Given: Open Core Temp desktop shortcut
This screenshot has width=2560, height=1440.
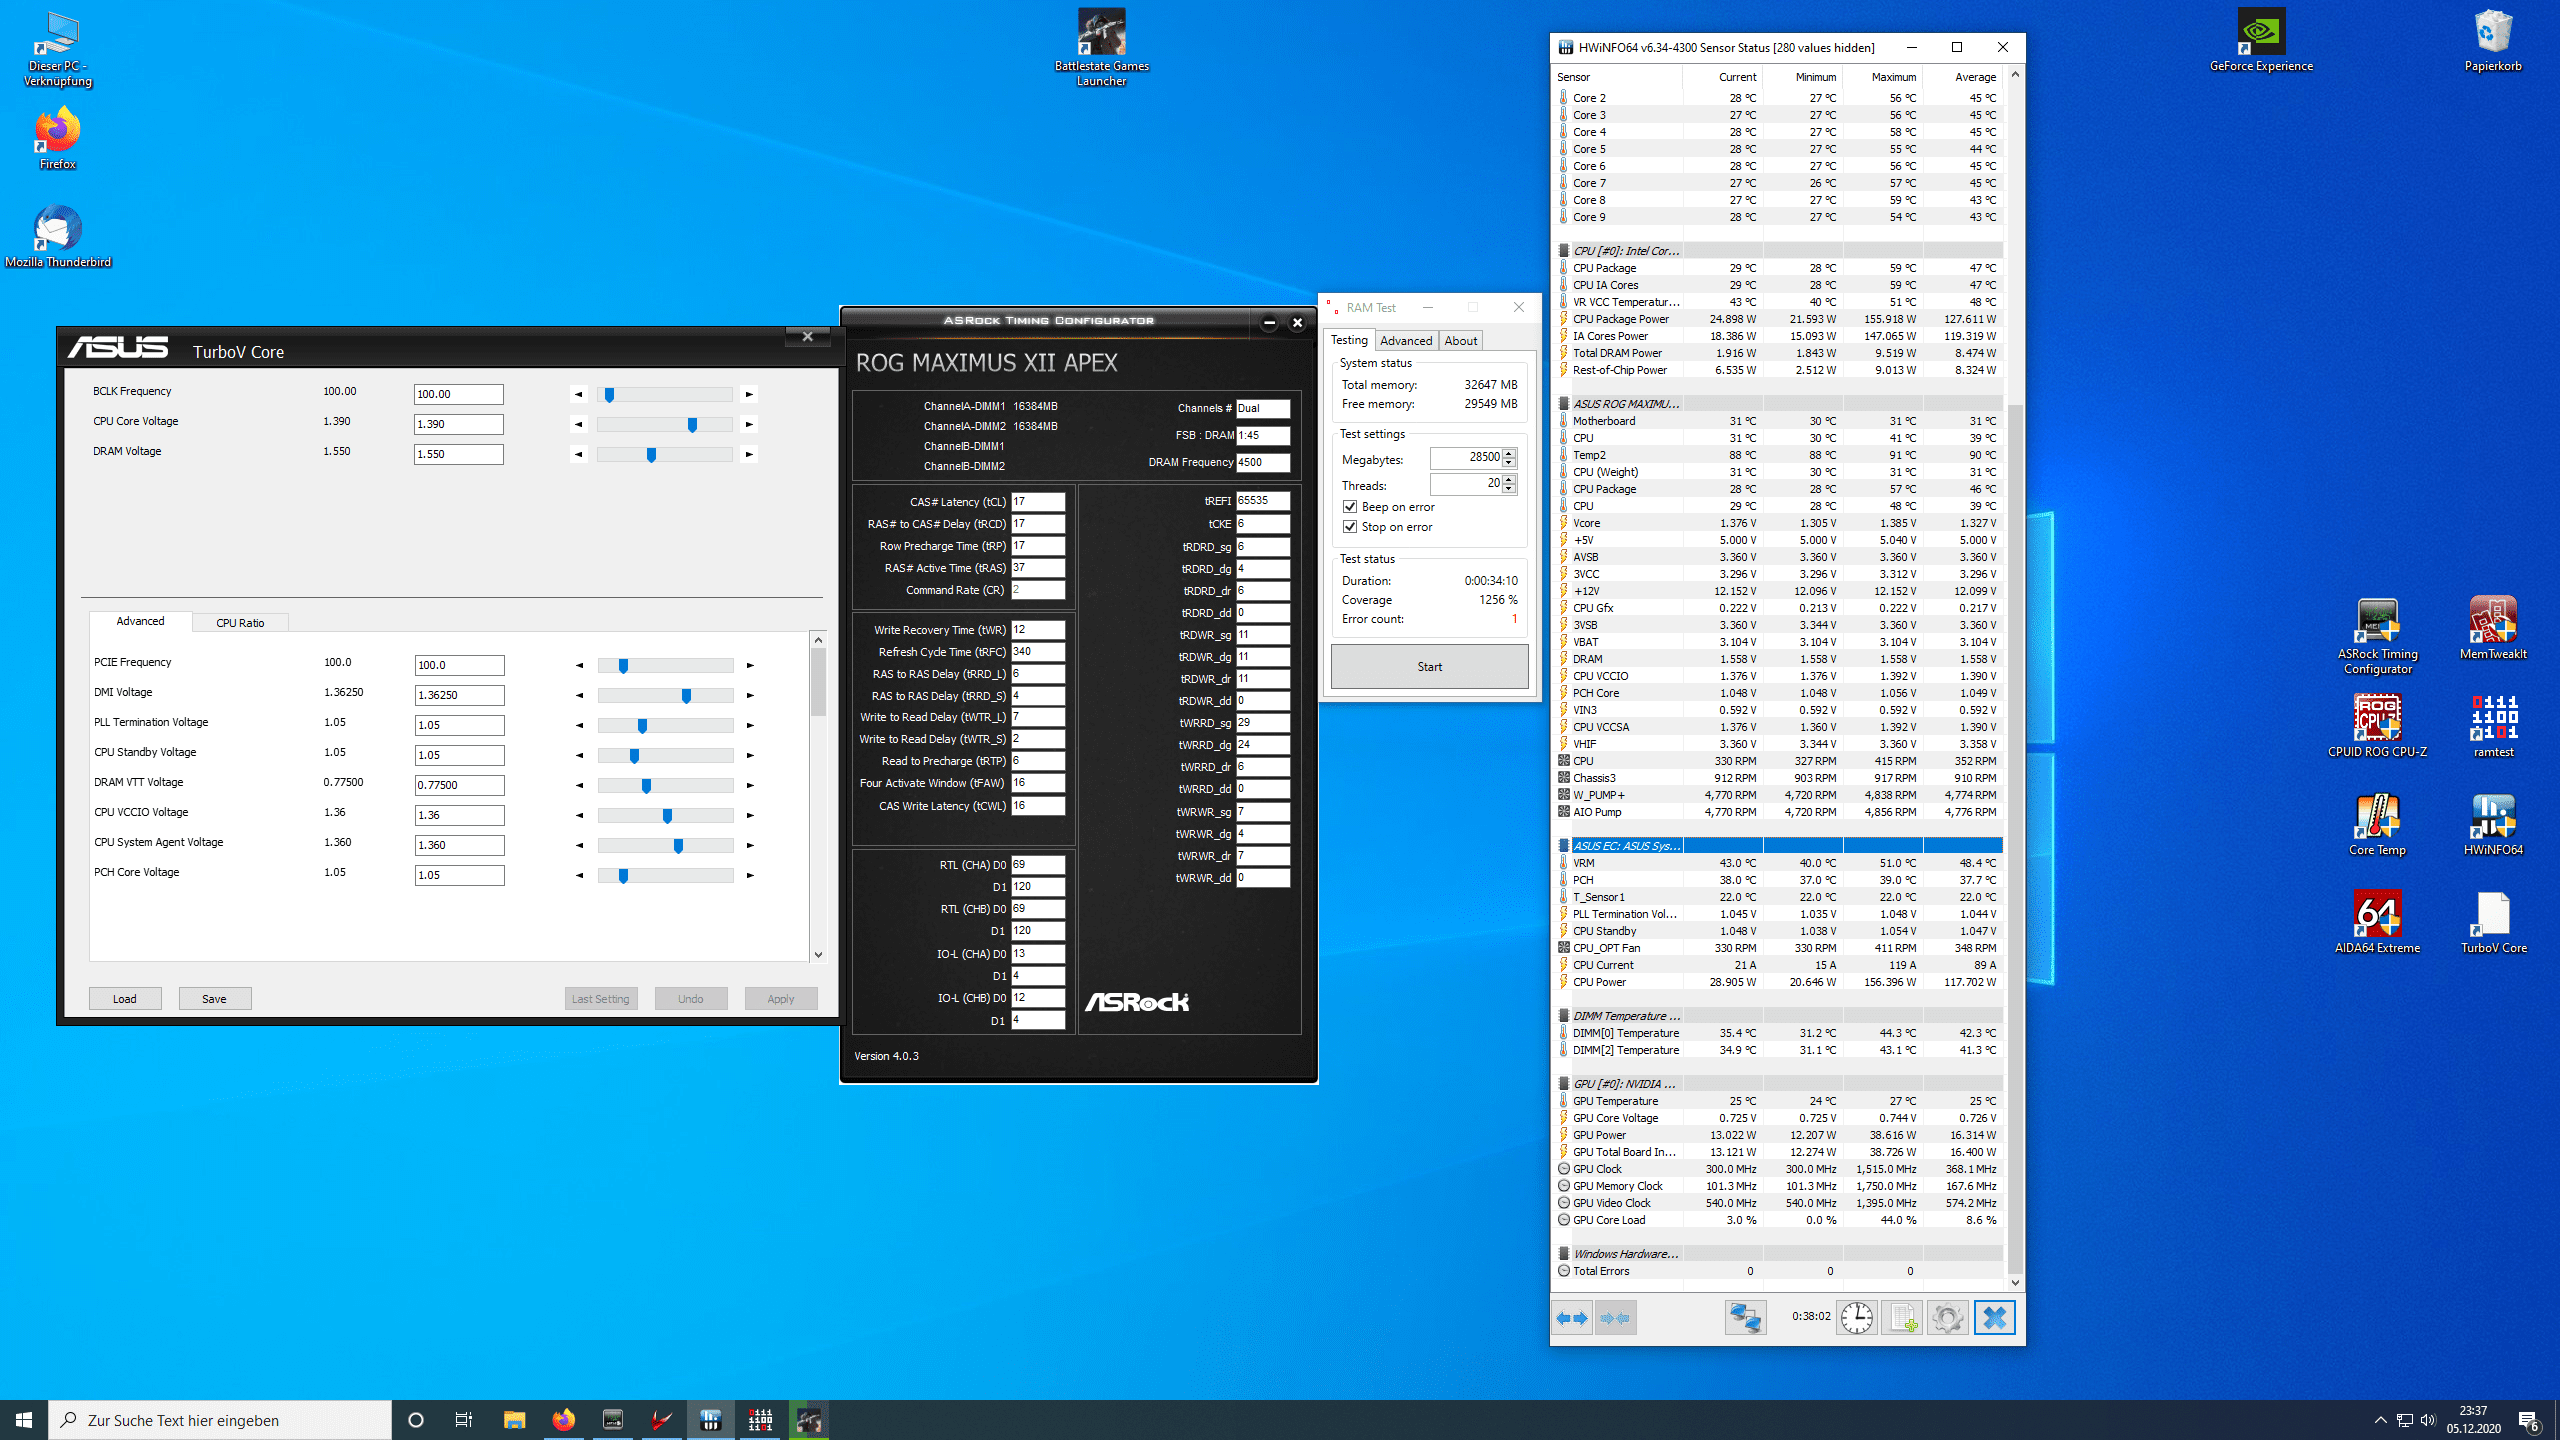Looking at the screenshot, I should point(2377,825).
